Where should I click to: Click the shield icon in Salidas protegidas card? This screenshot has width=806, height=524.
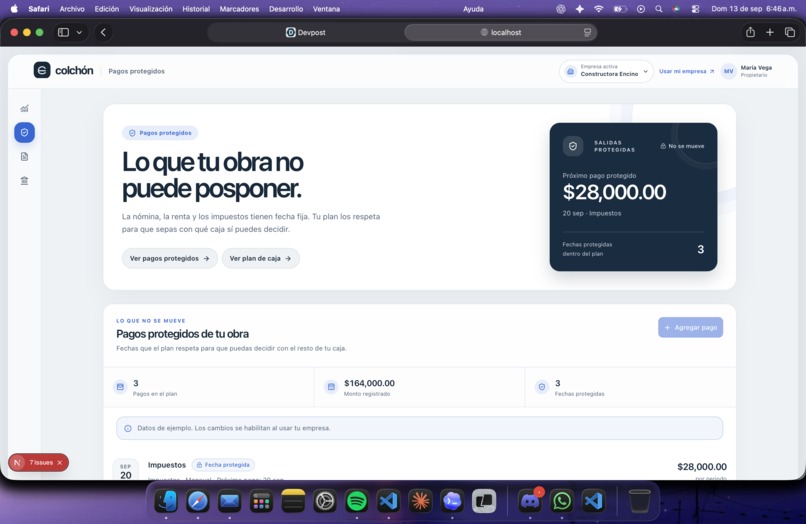coord(573,146)
